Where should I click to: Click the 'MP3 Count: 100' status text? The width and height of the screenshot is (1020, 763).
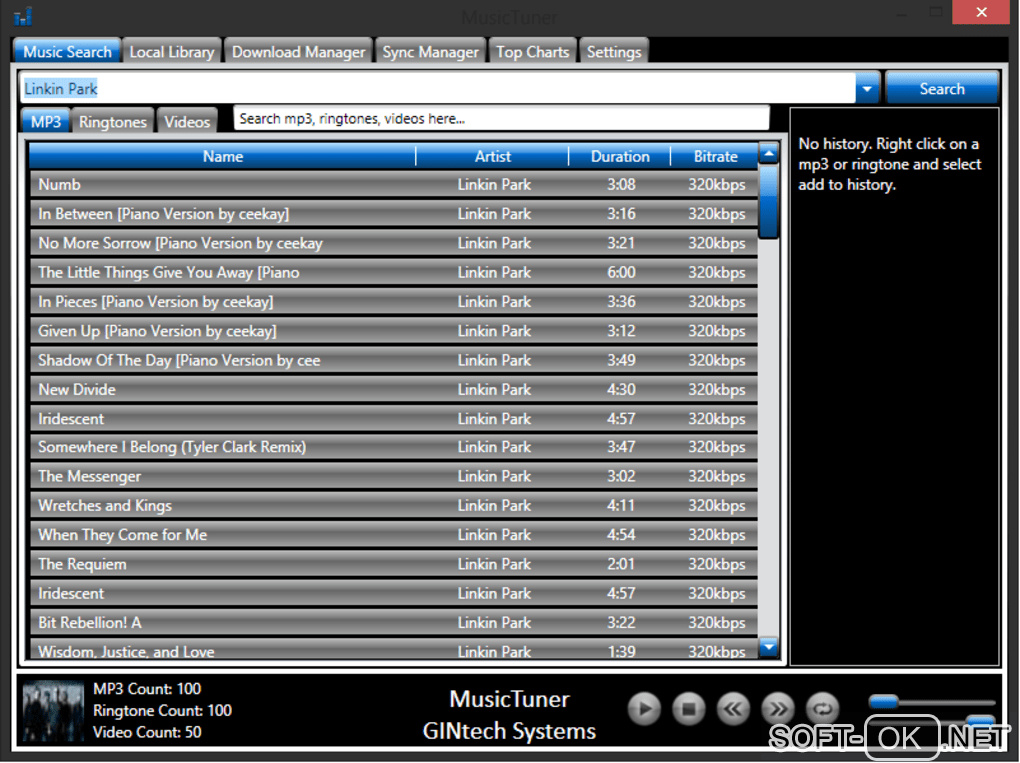[x=147, y=689]
